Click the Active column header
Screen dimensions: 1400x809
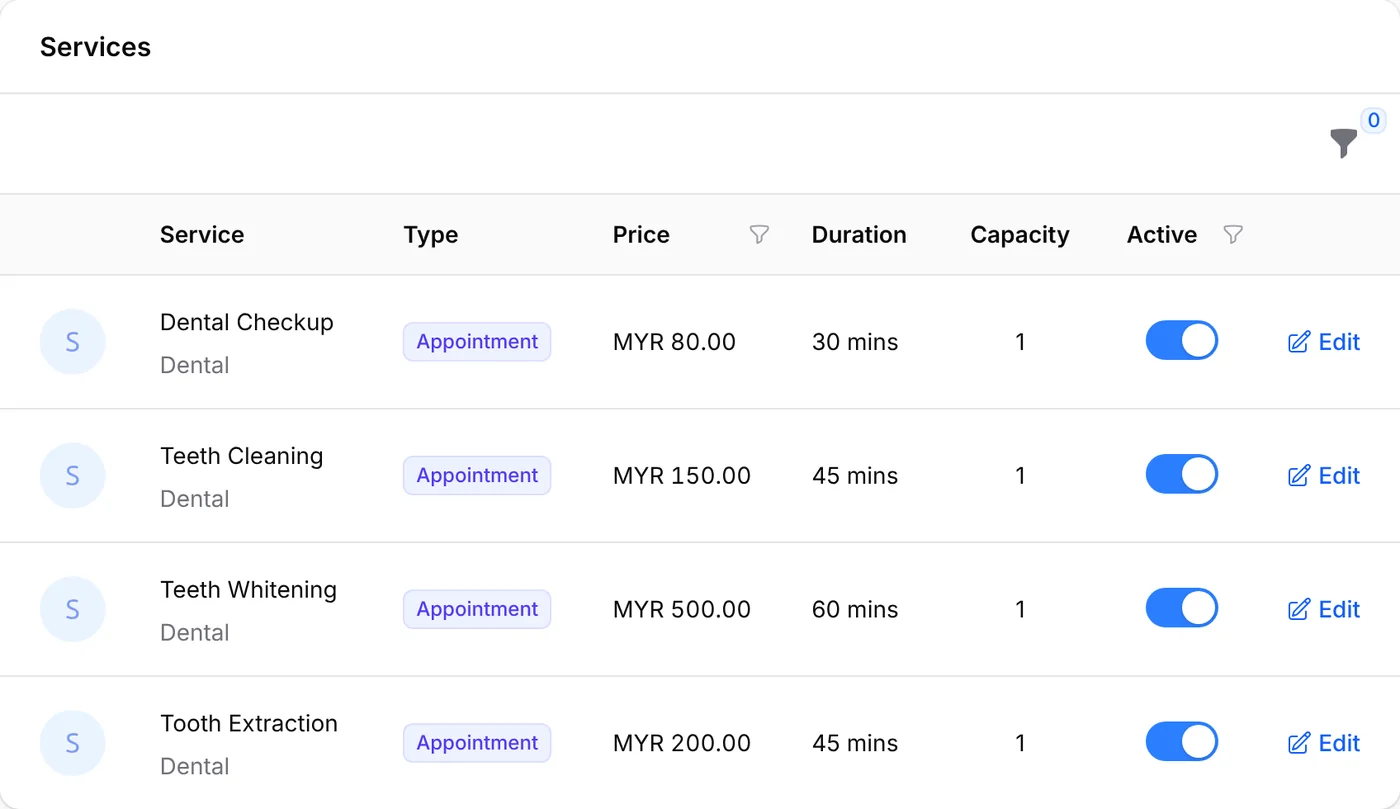(1162, 235)
